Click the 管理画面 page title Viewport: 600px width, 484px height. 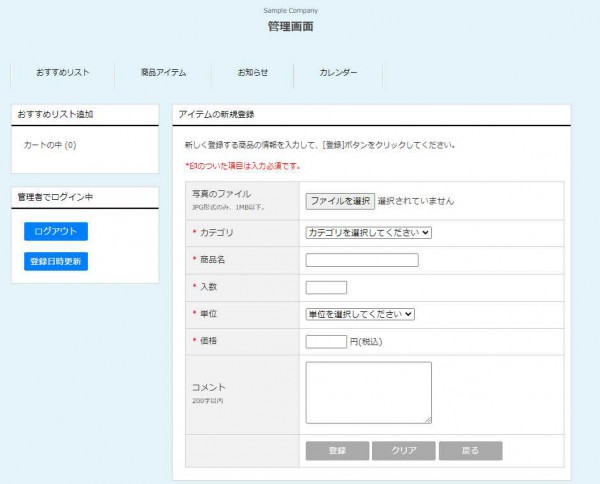coord(290,26)
